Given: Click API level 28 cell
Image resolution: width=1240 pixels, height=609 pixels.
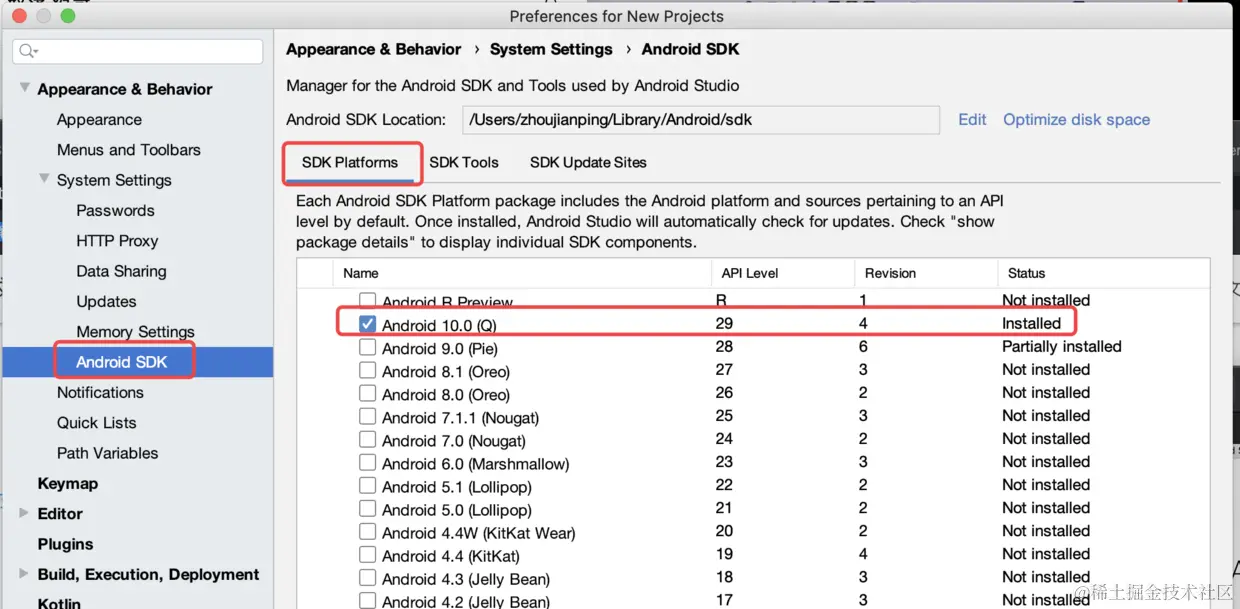Looking at the screenshot, I should coord(724,346).
